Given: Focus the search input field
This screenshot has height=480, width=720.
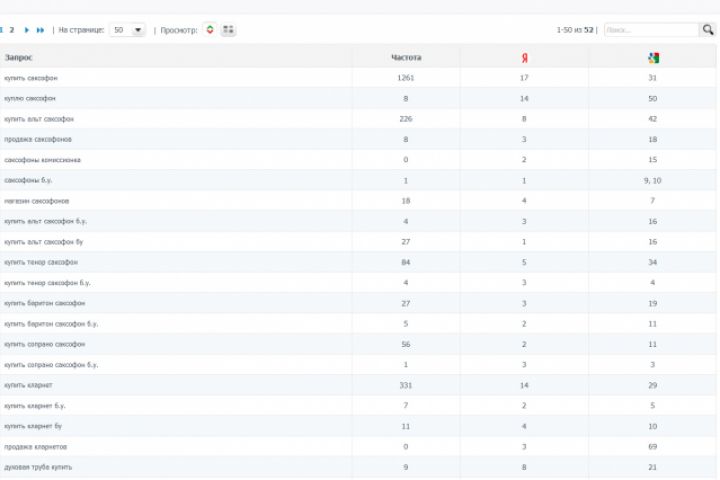Looking at the screenshot, I should 652,30.
